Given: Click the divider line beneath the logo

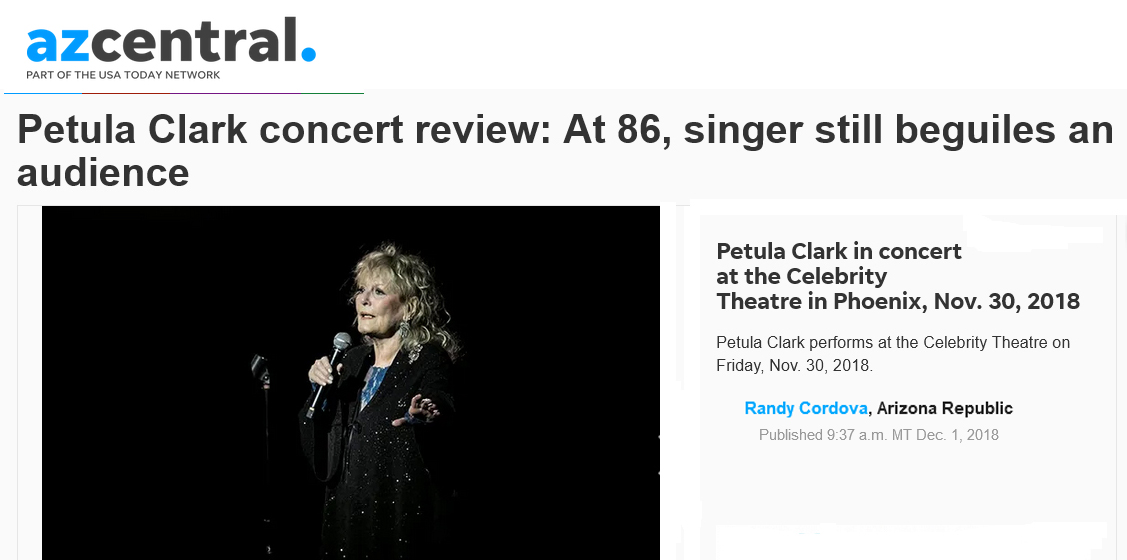Looking at the screenshot, I should [x=184, y=93].
